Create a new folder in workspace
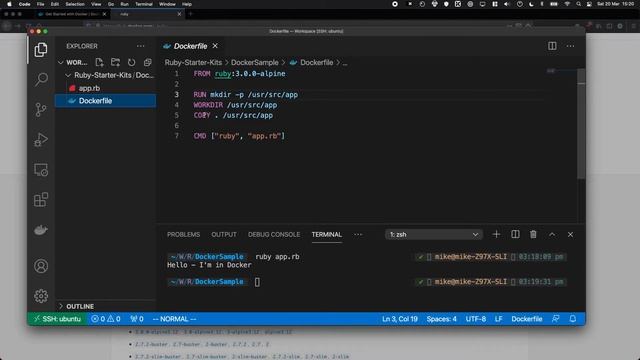The image size is (640, 360). tap(116, 62)
